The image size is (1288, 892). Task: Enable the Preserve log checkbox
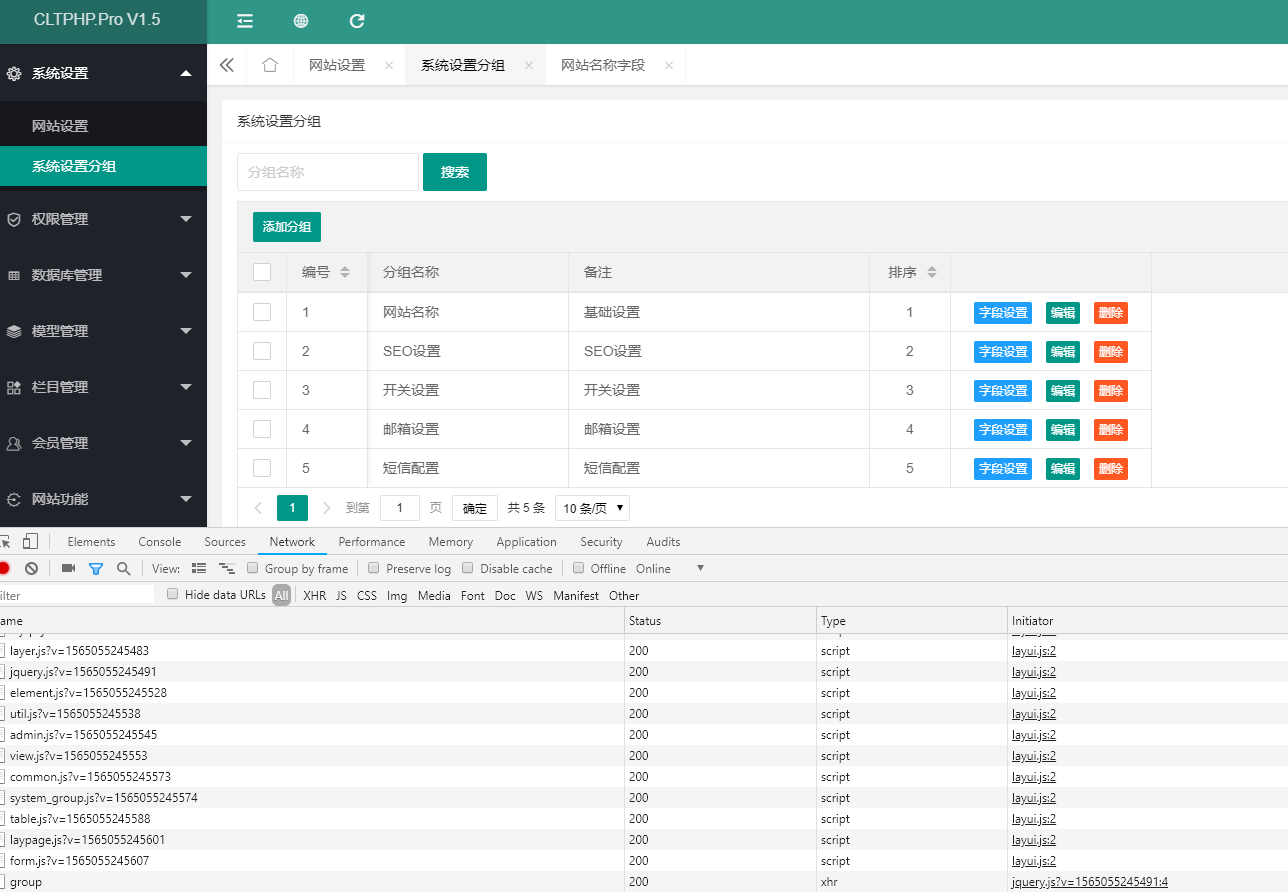pyautogui.click(x=374, y=568)
